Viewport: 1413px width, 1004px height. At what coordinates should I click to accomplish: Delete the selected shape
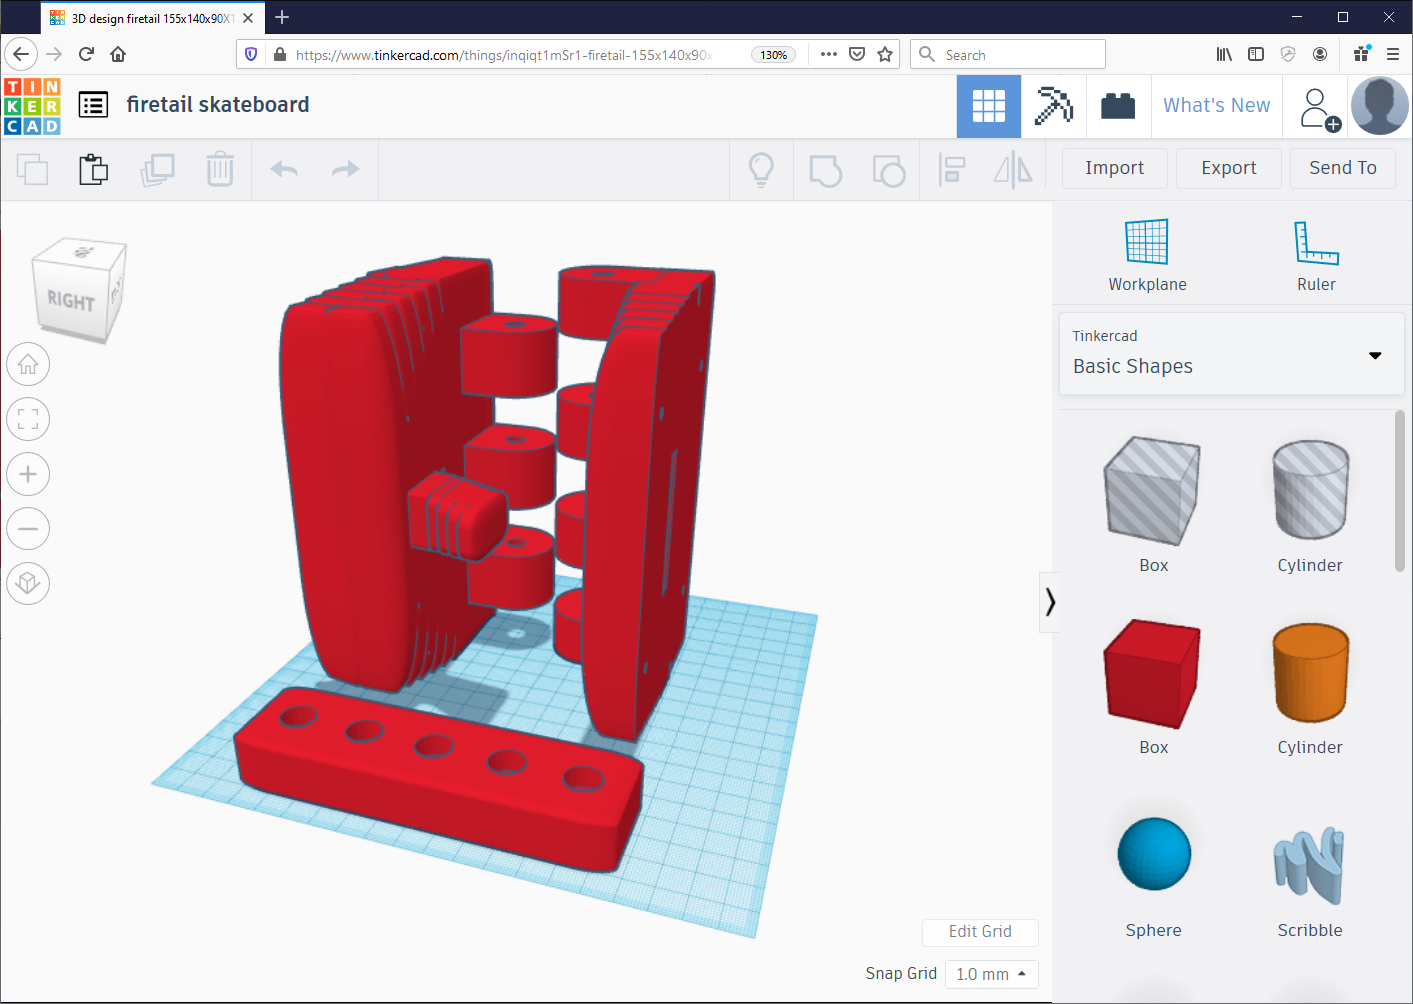pos(220,170)
